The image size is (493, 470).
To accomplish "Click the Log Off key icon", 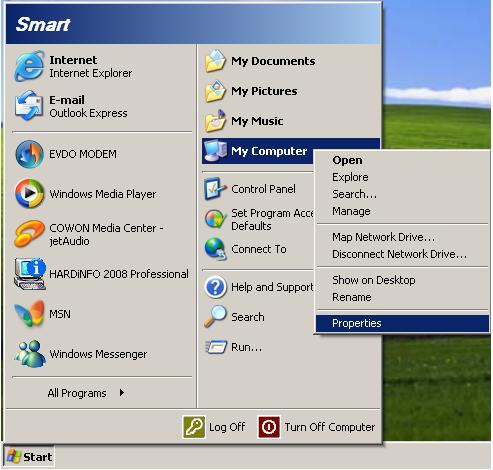I will click(194, 427).
